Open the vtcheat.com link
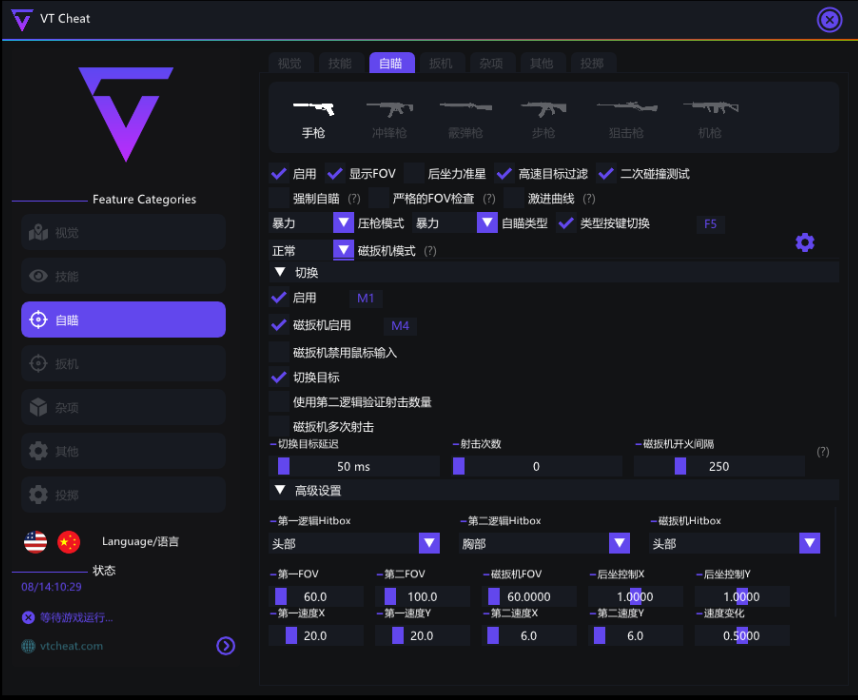Screen dimensions: 858x700 [71, 646]
